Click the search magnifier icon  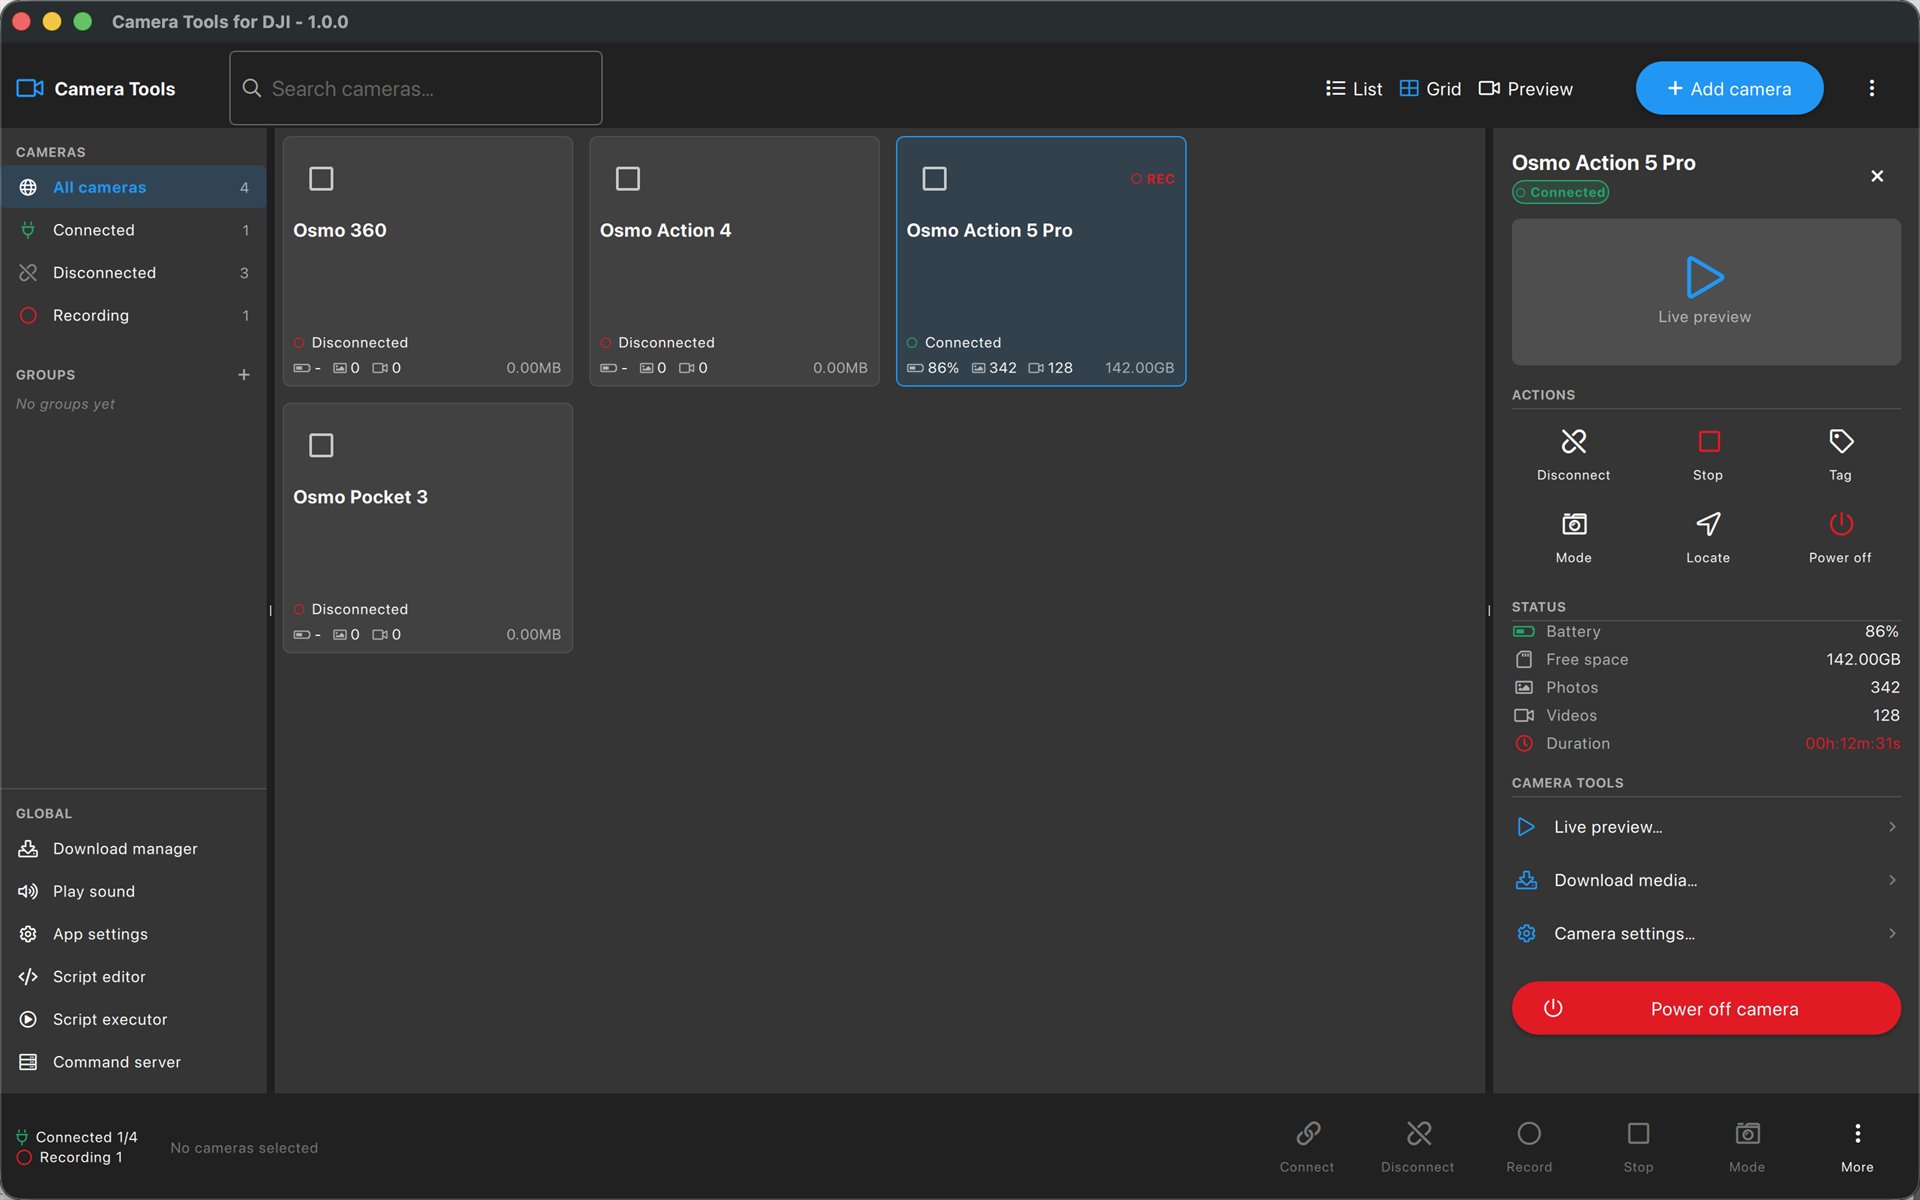coord(252,88)
